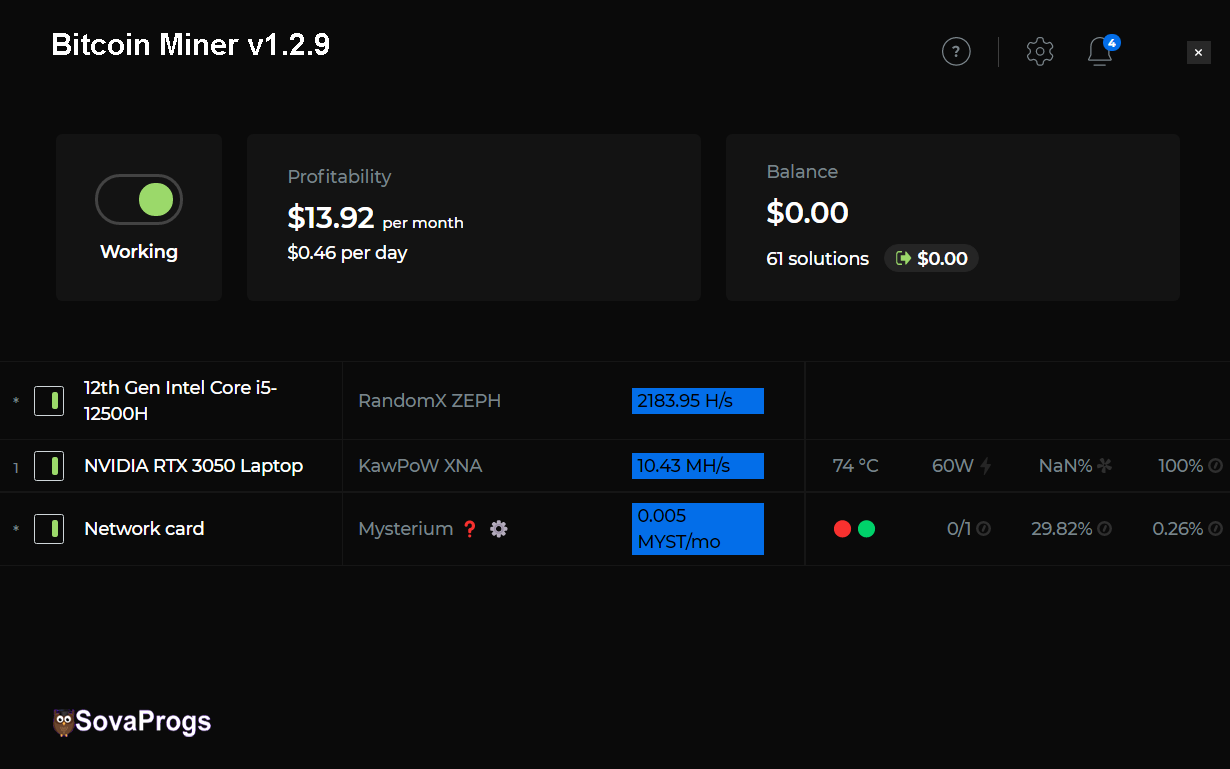The width and height of the screenshot is (1230, 769).
Task: Click the 61 solutions text
Action: pos(818,259)
